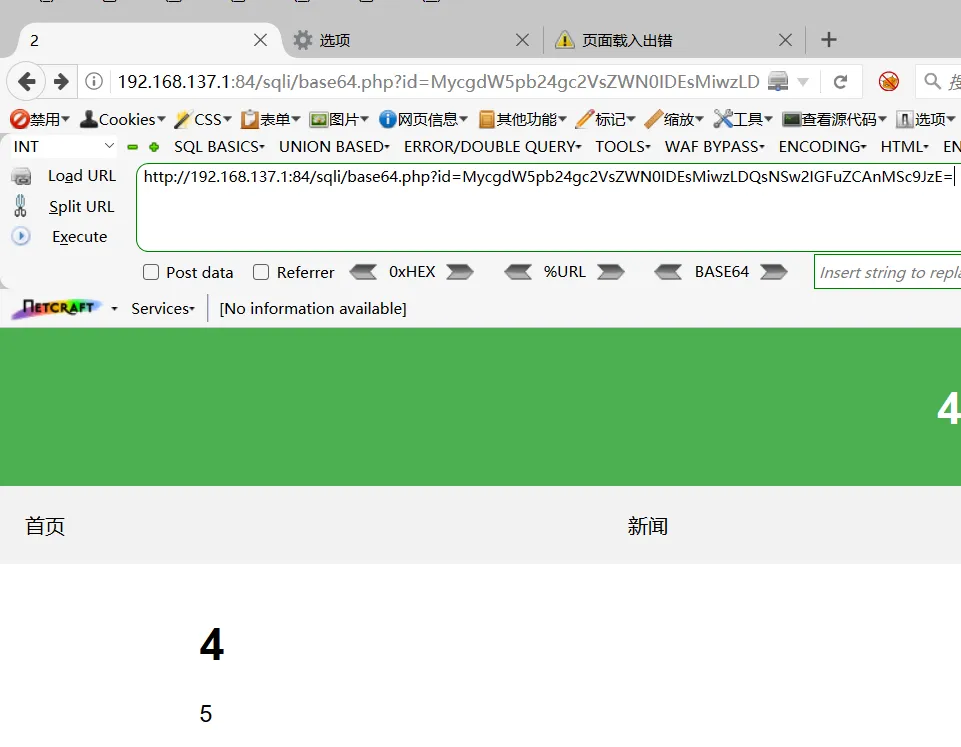Enable the Referrer checkbox

pyautogui.click(x=261, y=272)
